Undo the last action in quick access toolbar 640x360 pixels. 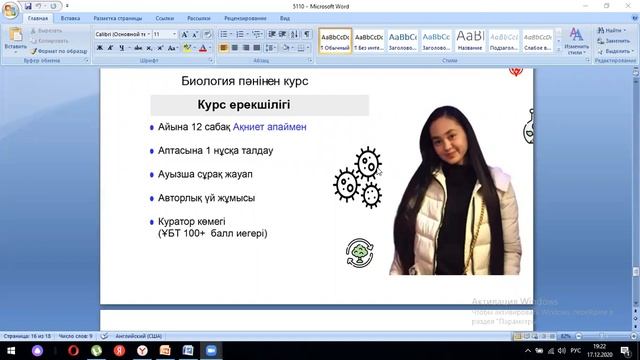click(x=38, y=6)
